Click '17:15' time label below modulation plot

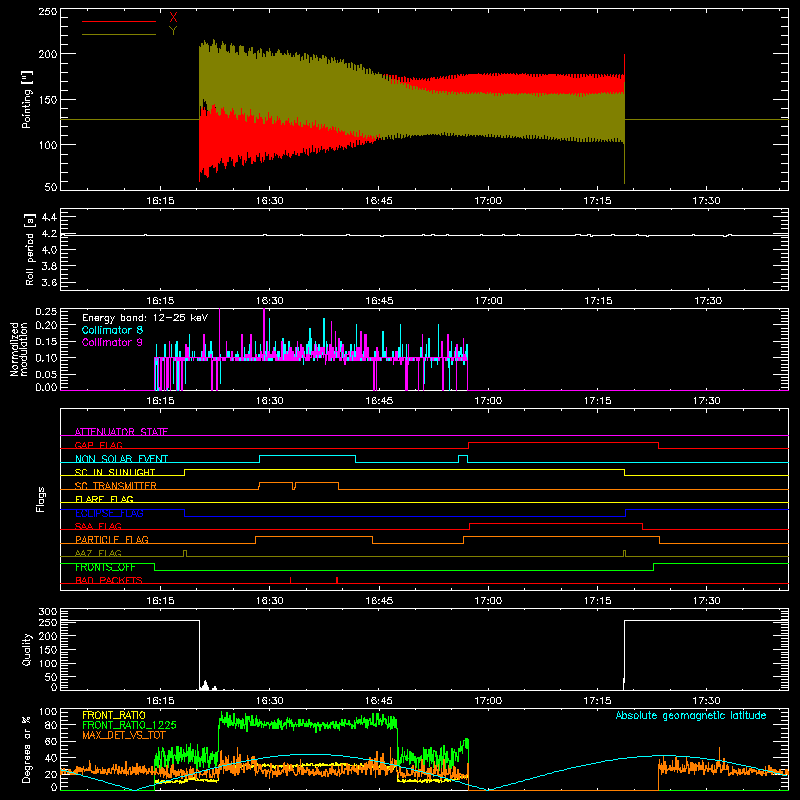(x=597, y=401)
